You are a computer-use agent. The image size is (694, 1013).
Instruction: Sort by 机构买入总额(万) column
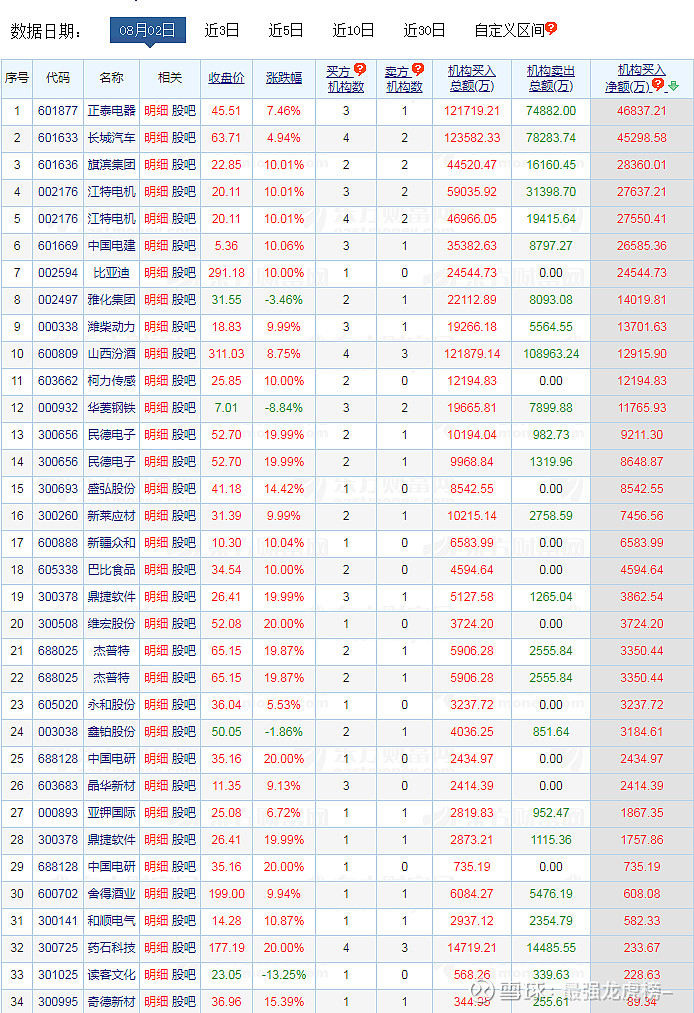472,79
